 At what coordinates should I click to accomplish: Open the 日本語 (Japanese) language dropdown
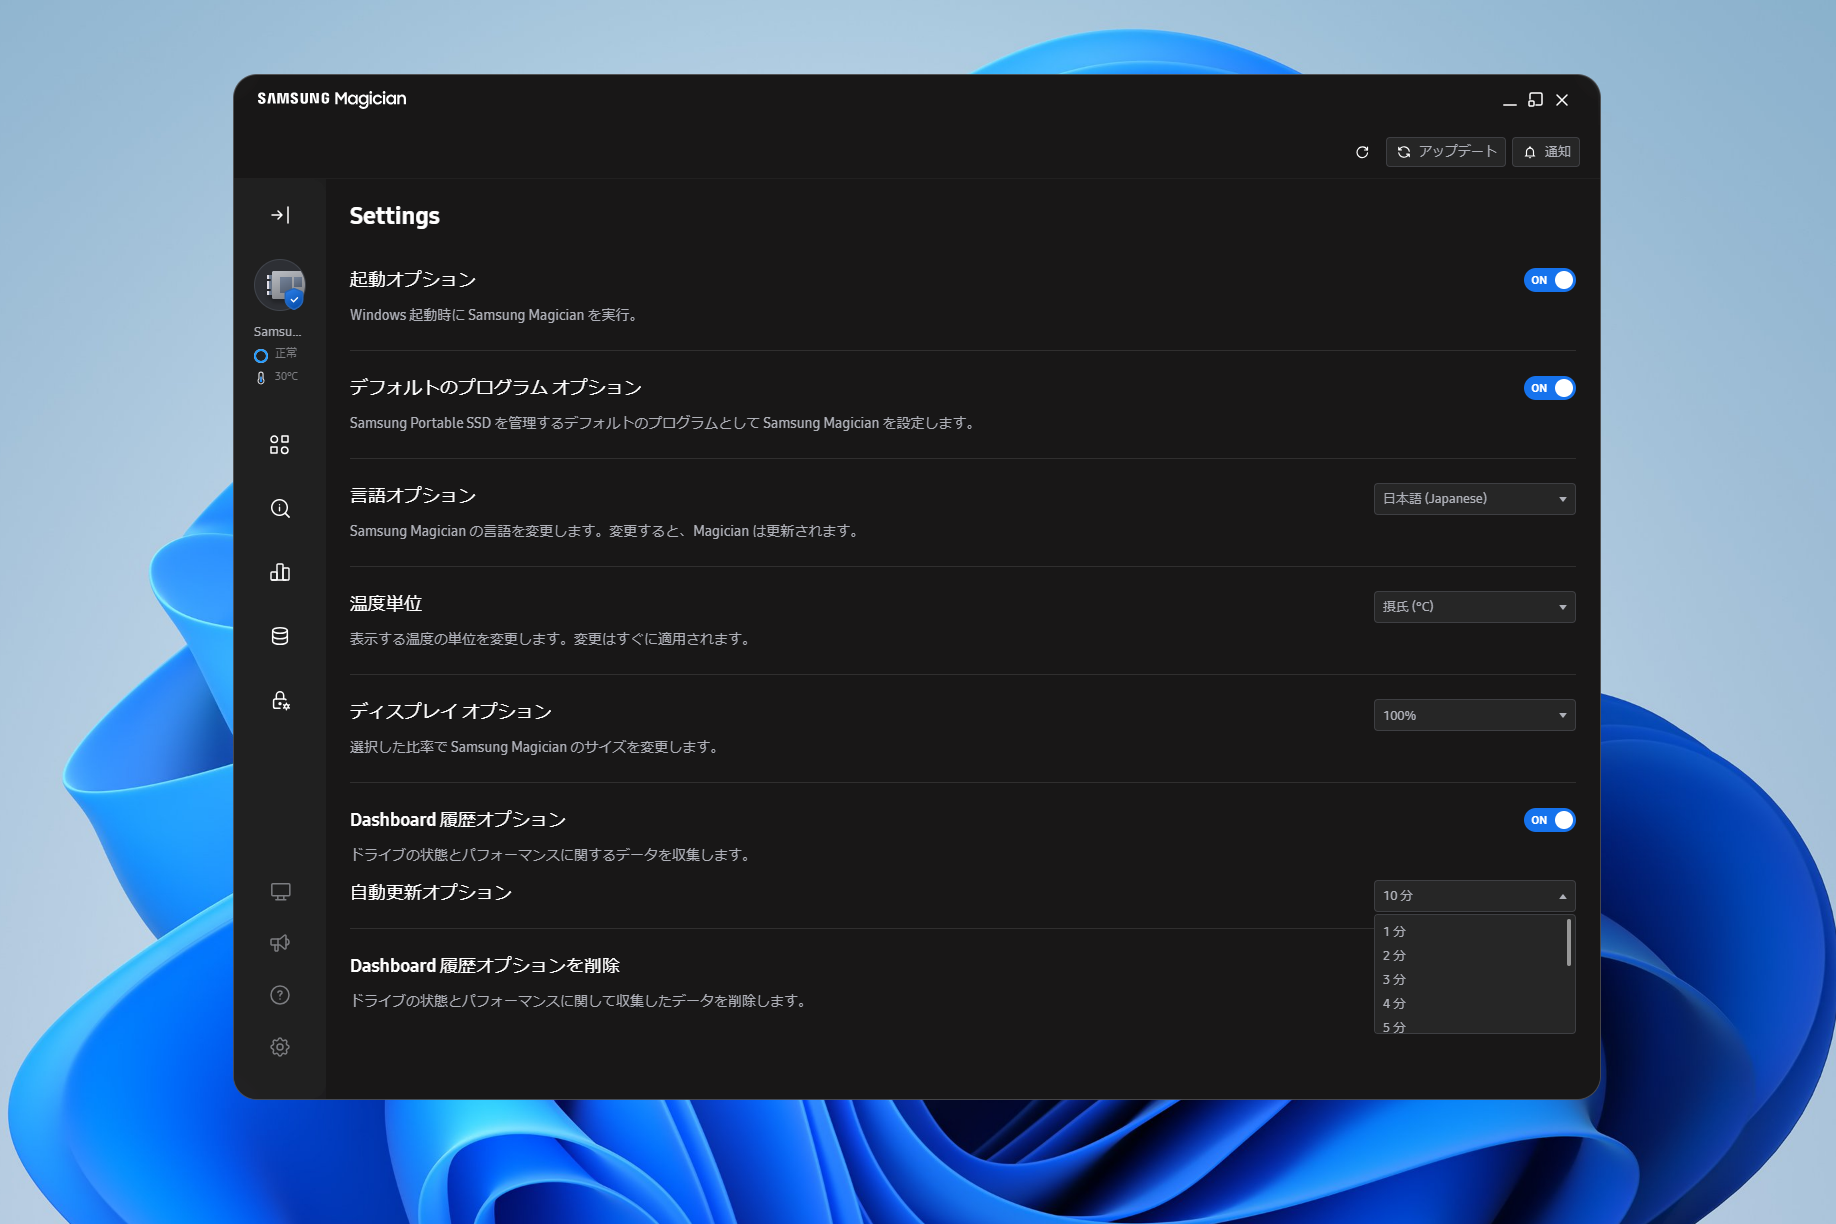[x=1475, y=499]
